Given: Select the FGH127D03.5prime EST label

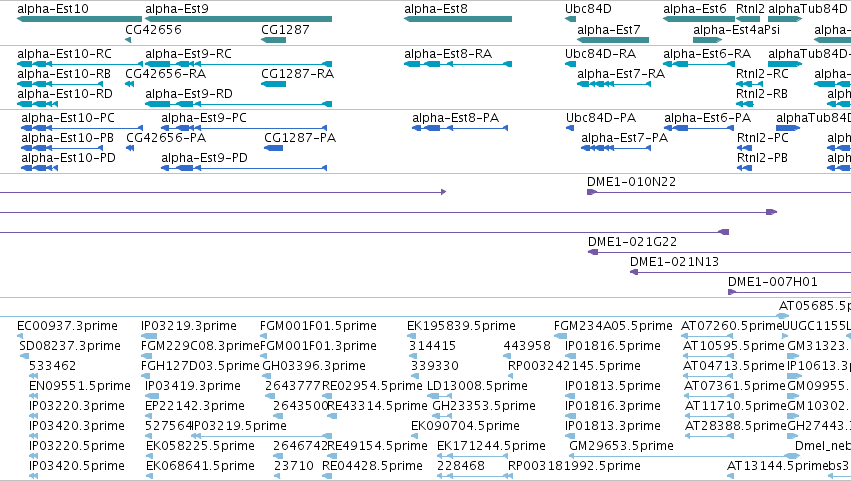Looking at the screenshot, I should [200, 365].
